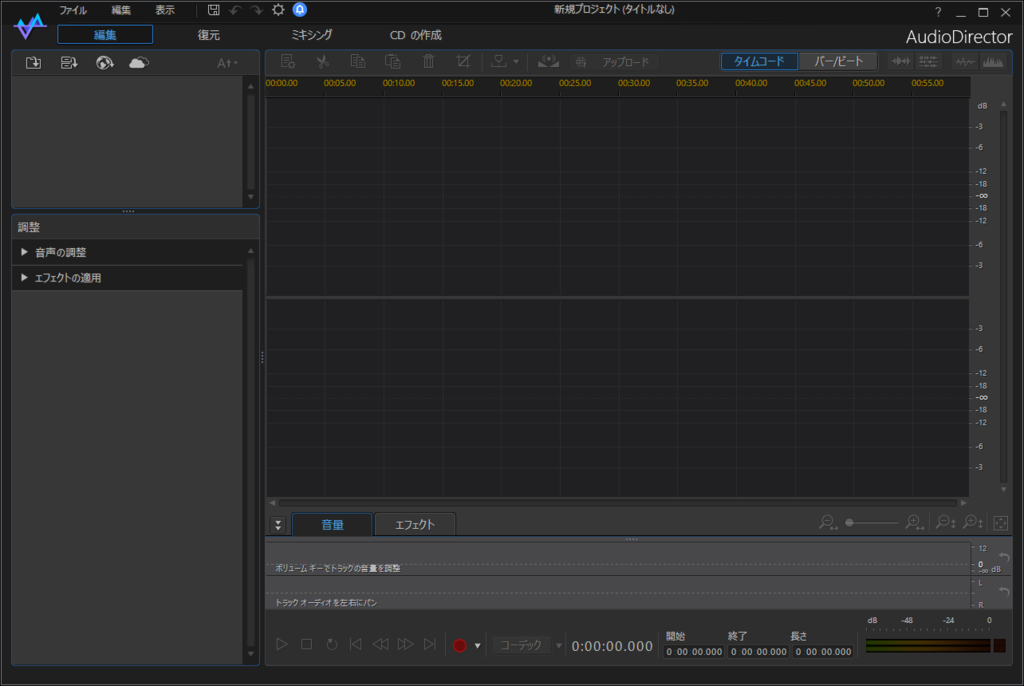Toggle the waveform display view
The width and height of the screenshot is (1024, 686).
point(965,62)
